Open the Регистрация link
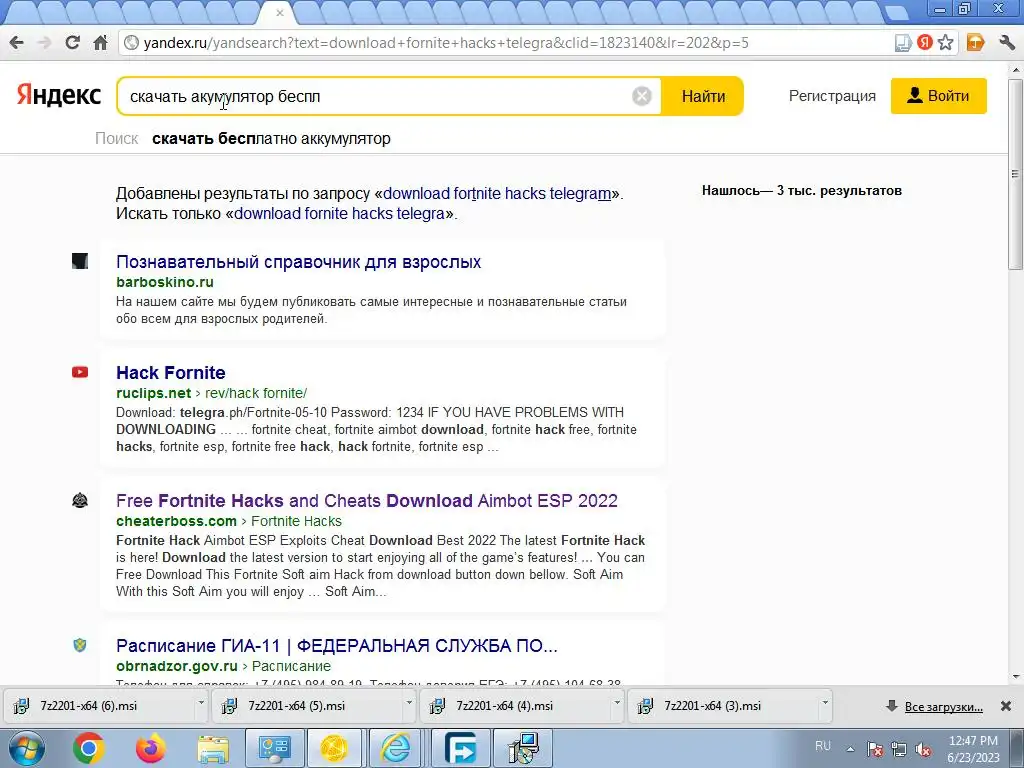 click(832, 96)
